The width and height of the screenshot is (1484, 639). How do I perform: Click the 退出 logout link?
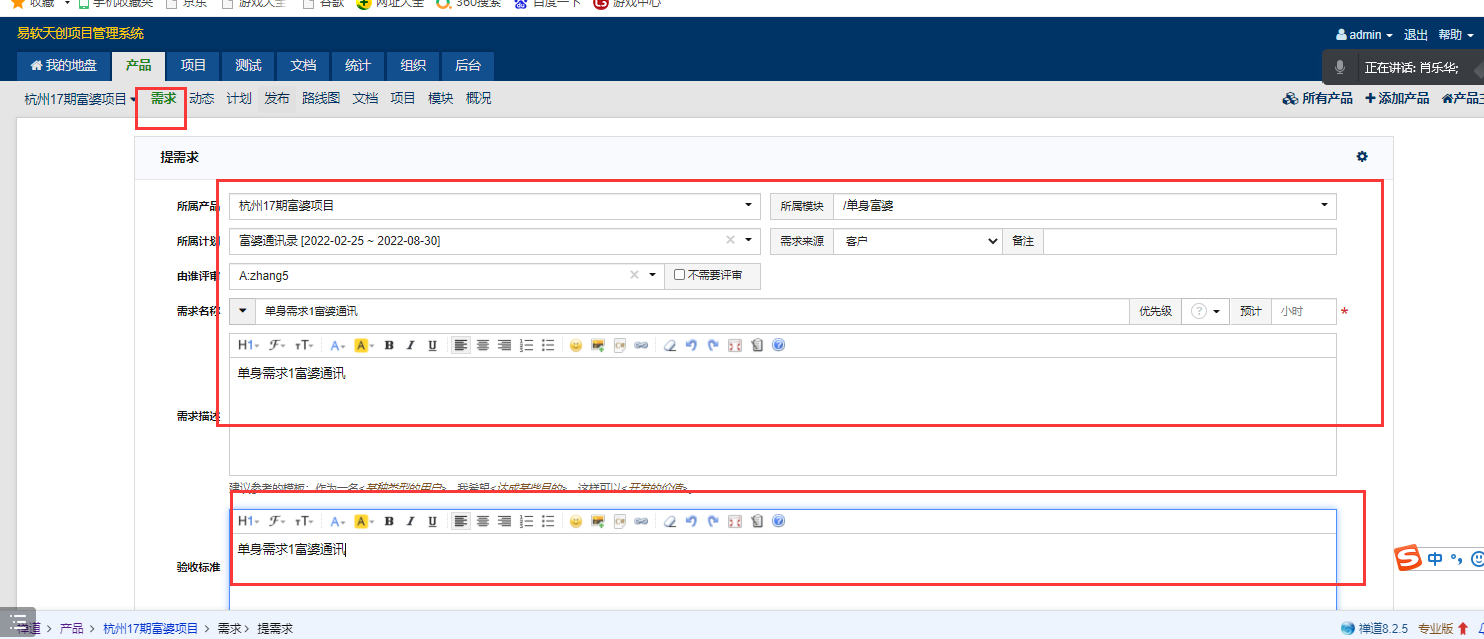coord(1416,35)
